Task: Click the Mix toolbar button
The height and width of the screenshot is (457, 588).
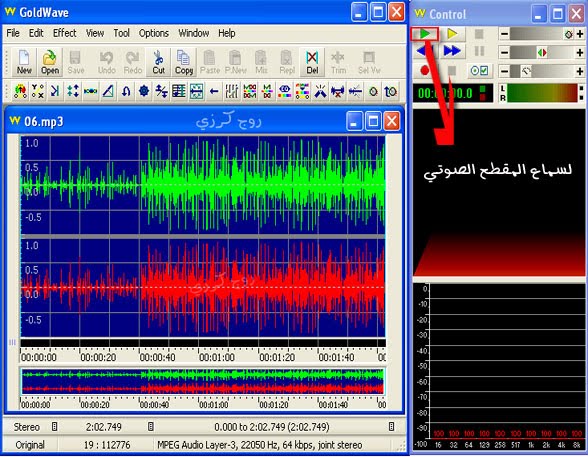Action: coord(261,62)
